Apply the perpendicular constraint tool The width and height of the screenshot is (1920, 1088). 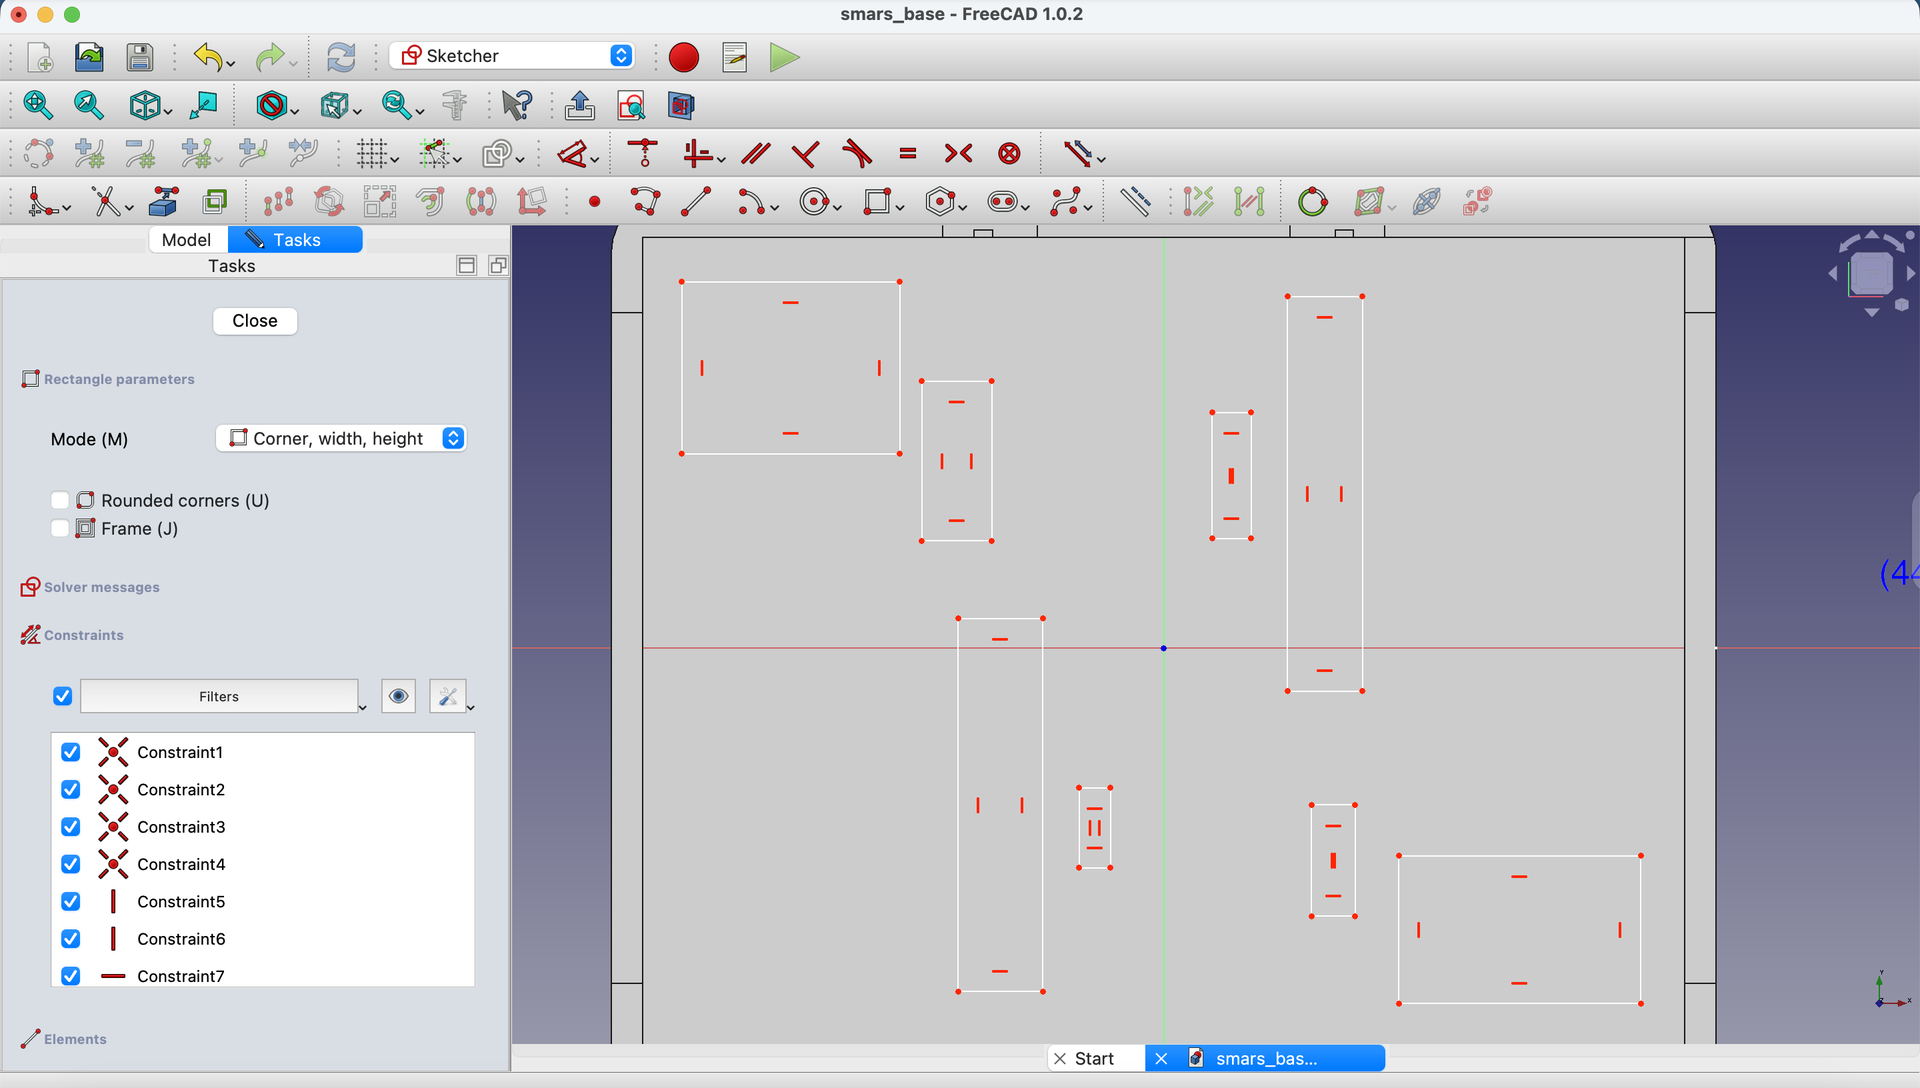[x=805, y=154]
